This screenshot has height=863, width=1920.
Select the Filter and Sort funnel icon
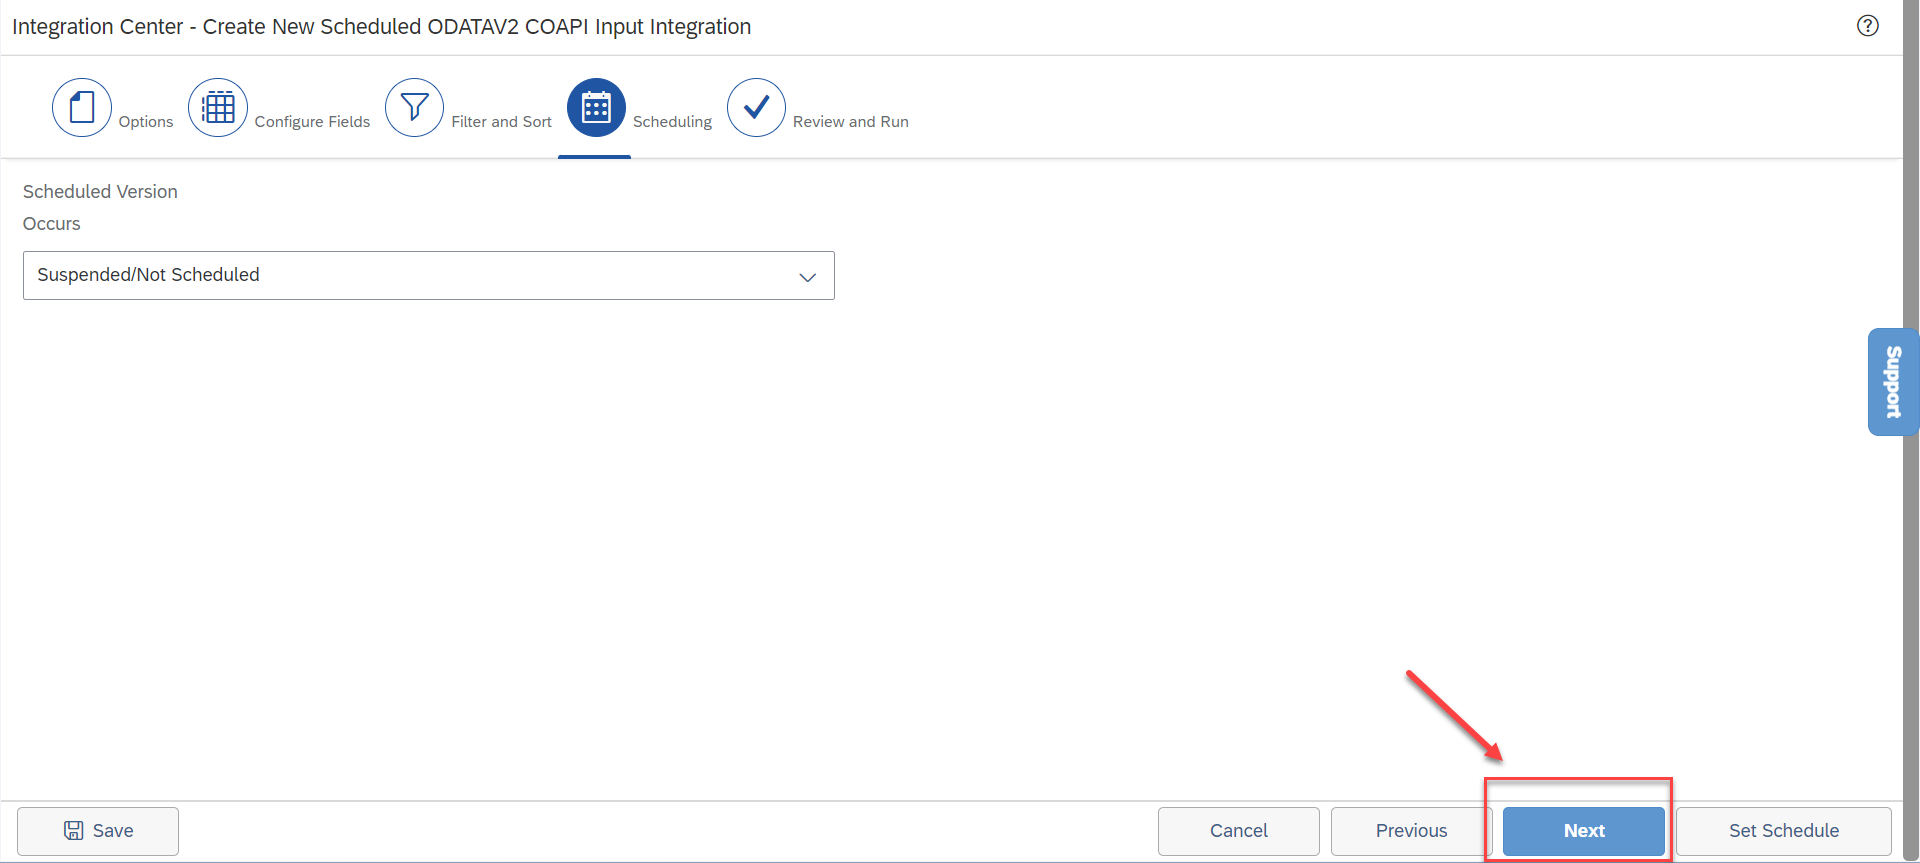pos(414,108)
